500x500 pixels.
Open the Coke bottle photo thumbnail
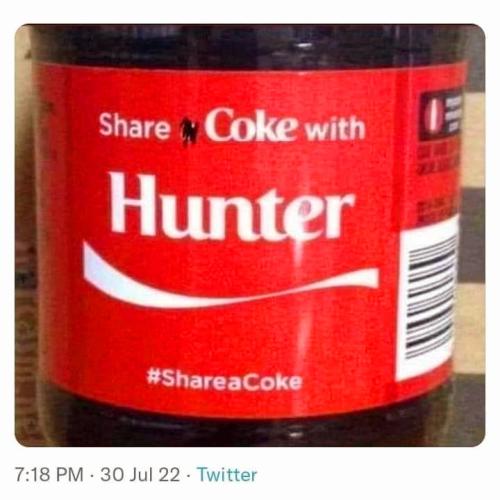[x=250, y=235]
